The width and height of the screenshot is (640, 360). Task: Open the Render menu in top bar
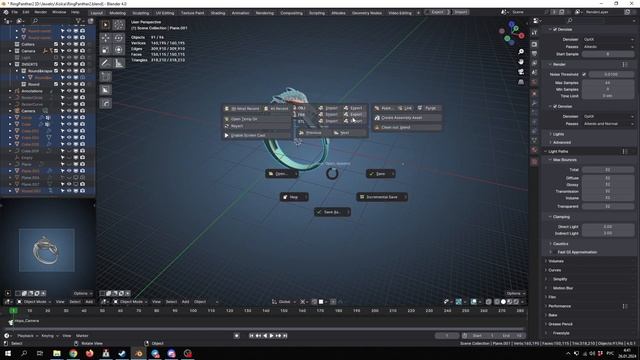pos(40,12)
